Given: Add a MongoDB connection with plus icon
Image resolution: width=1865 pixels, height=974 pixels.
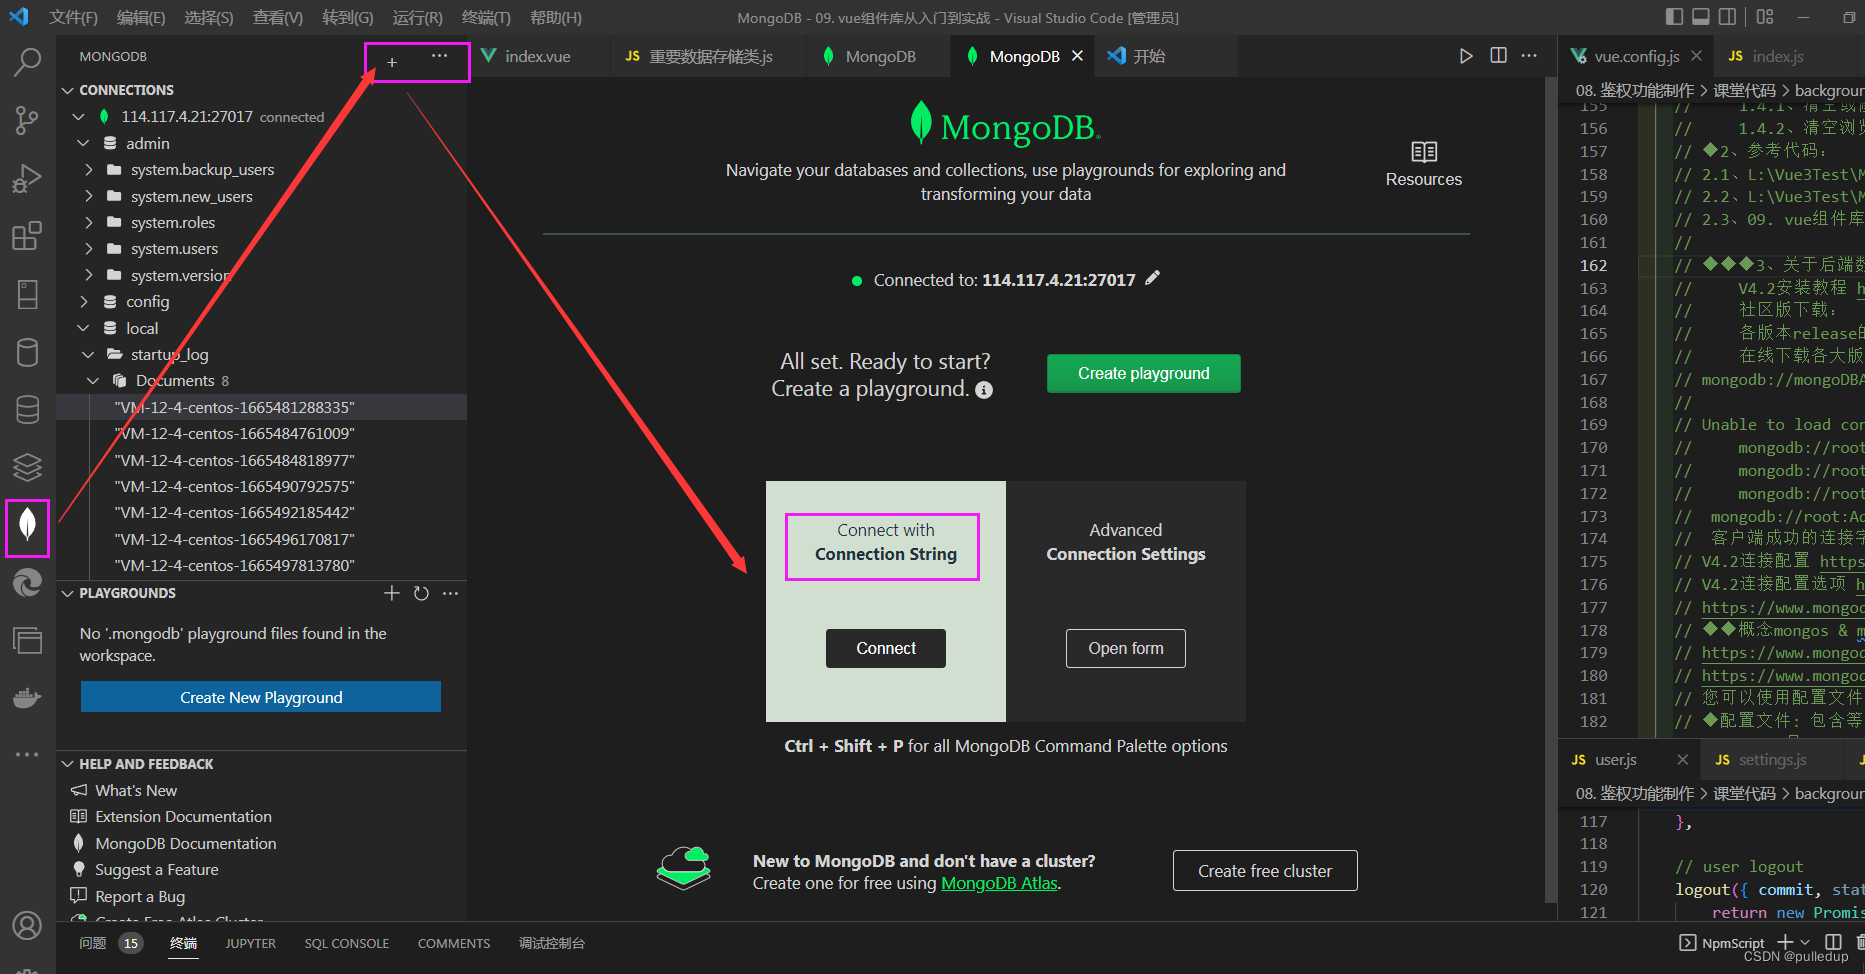Looking at the screenshot, I should (392, 62).
